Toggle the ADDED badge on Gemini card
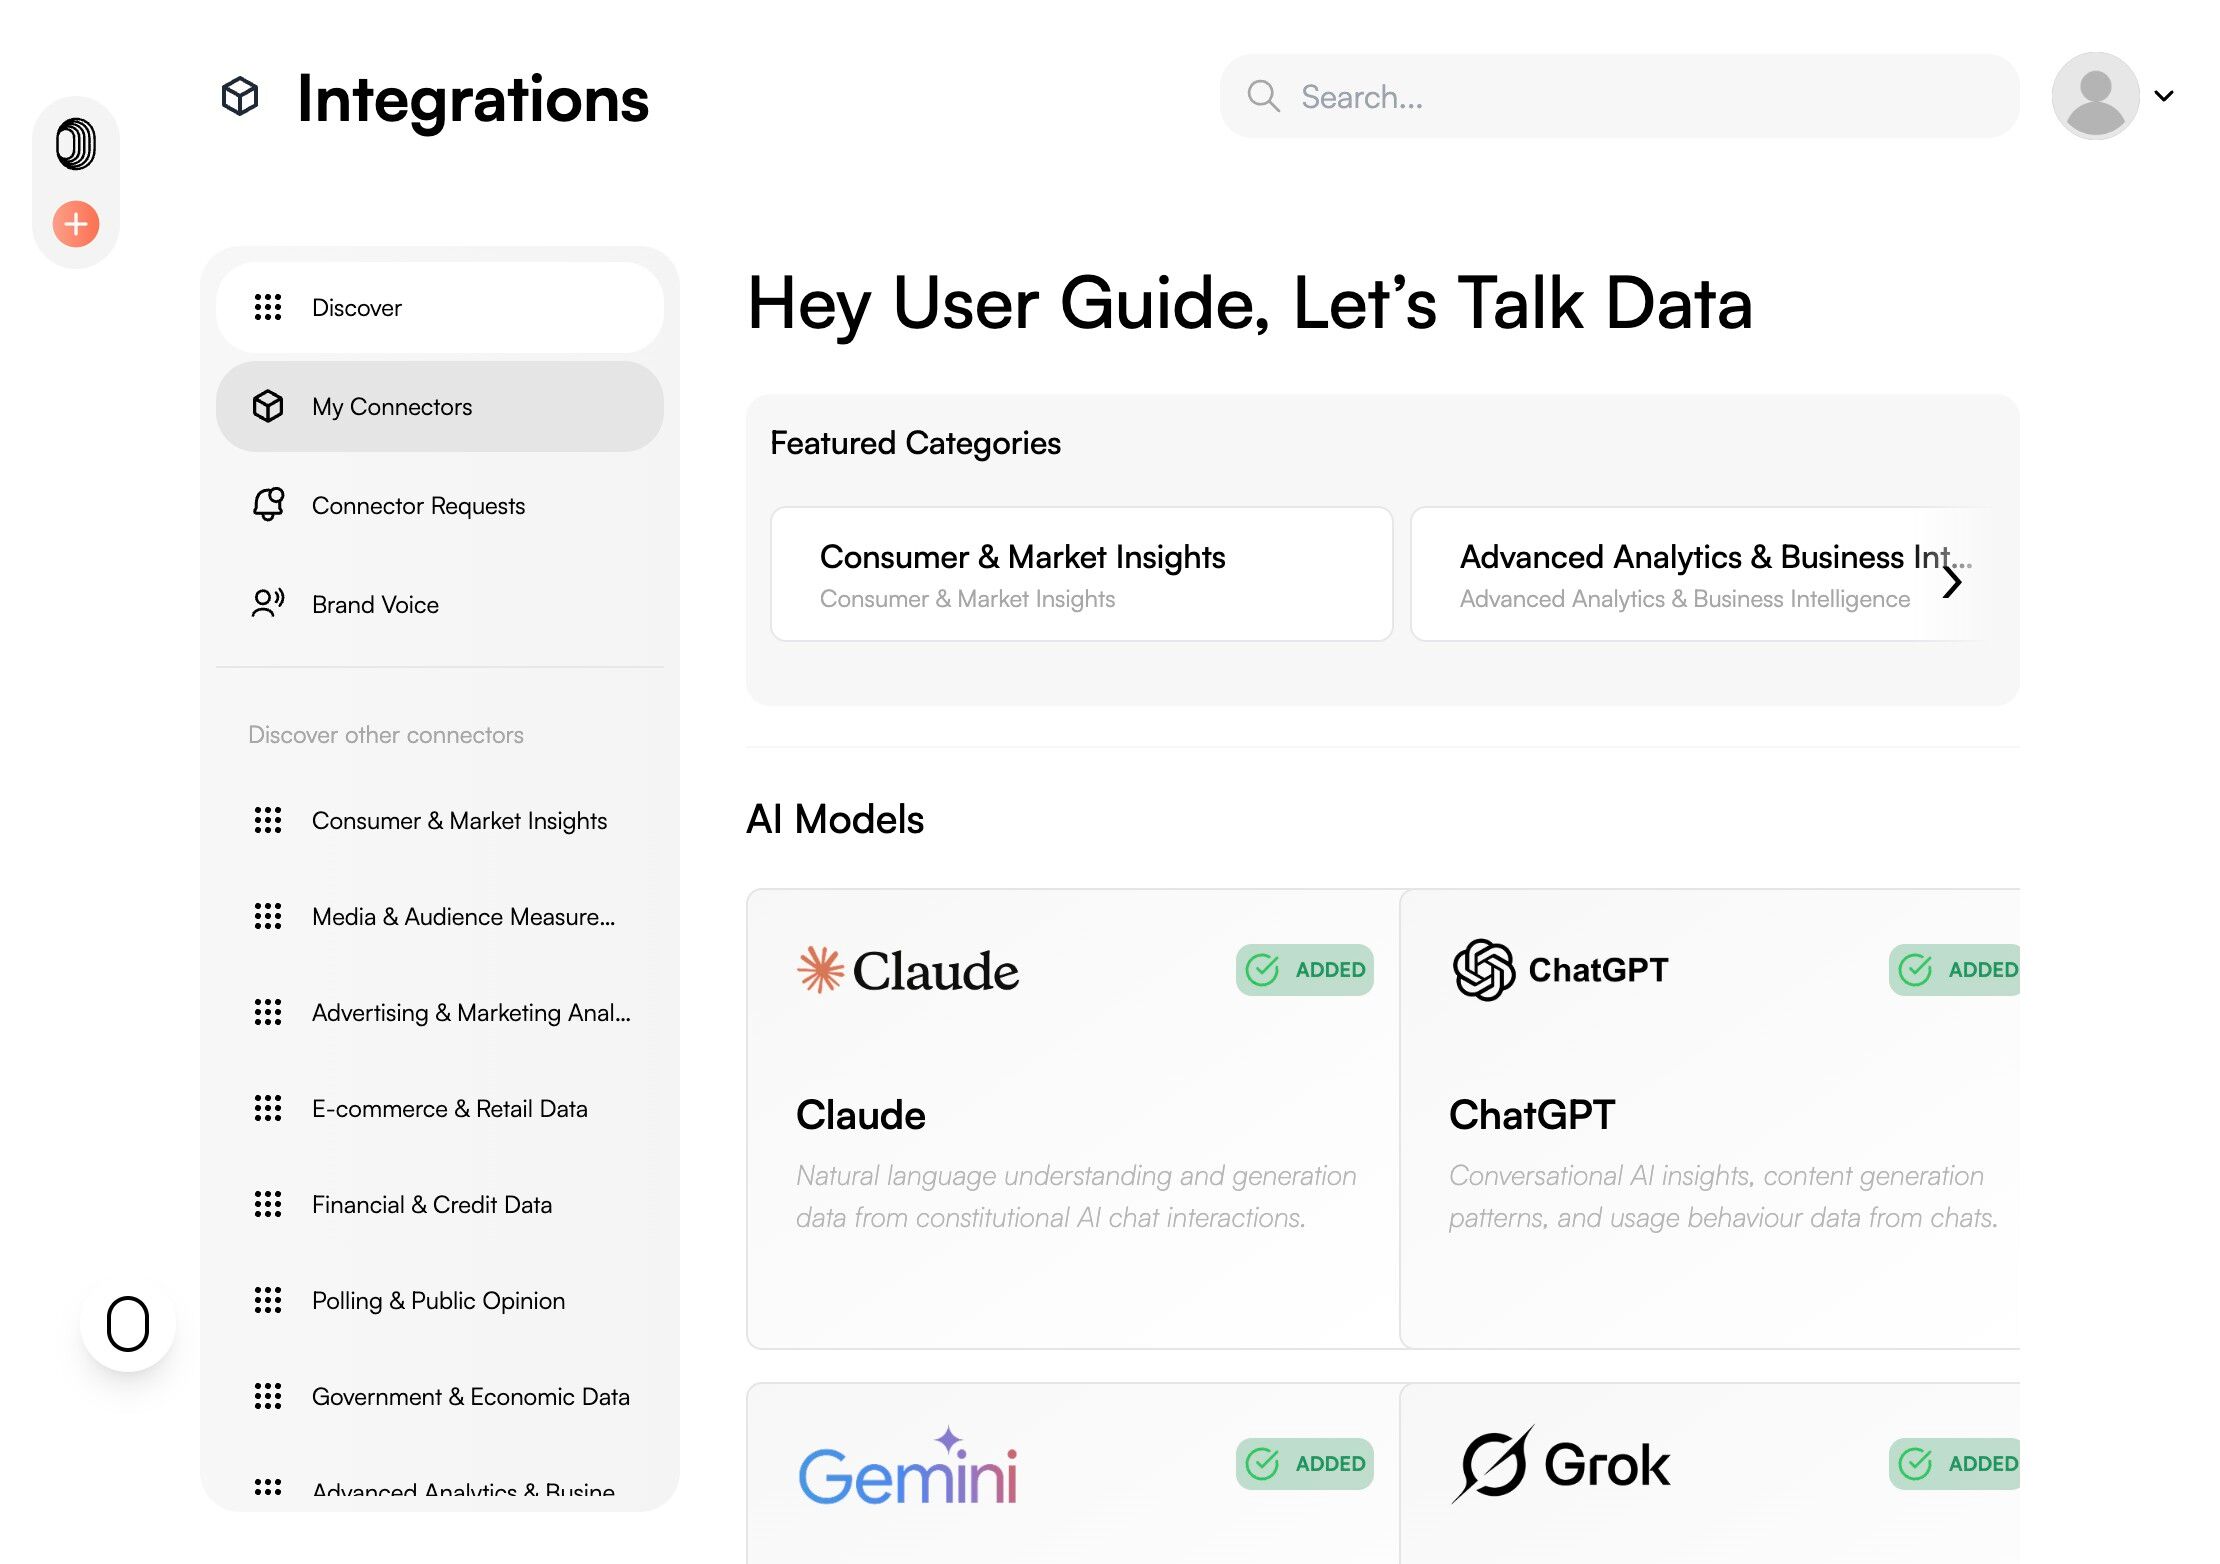Screen dimensions: 2220x1564 point(1304,1463)
